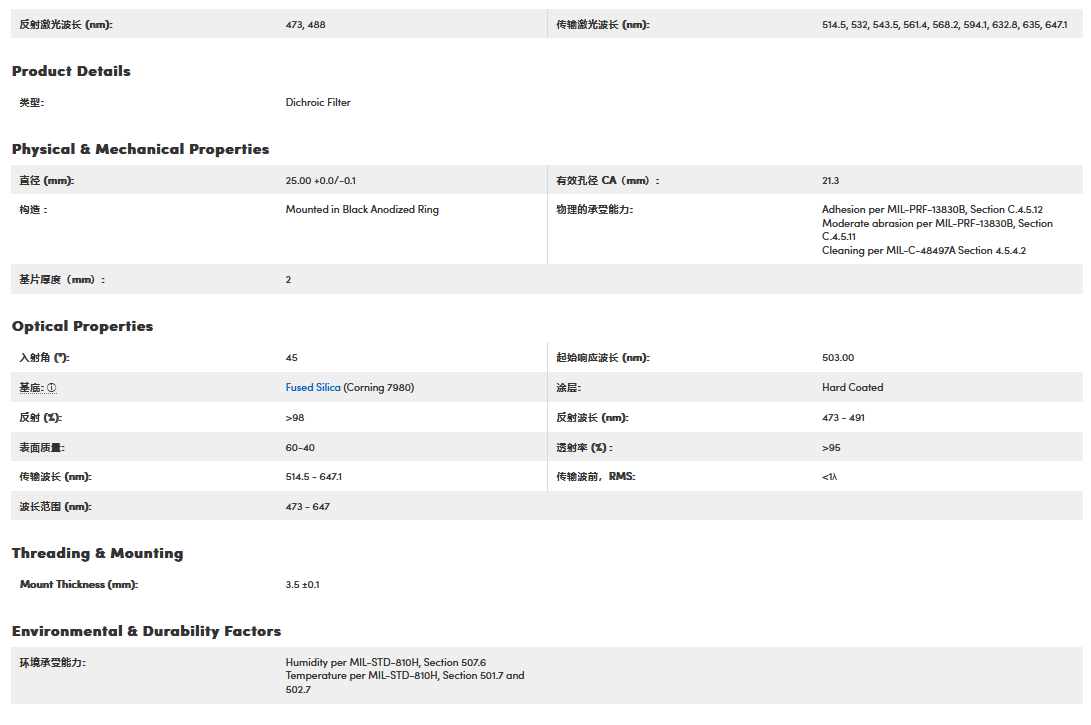Click the 传输激光波长 (nm) label
The height and width of the screenshot is (725, 1091).
click(603, 24)
